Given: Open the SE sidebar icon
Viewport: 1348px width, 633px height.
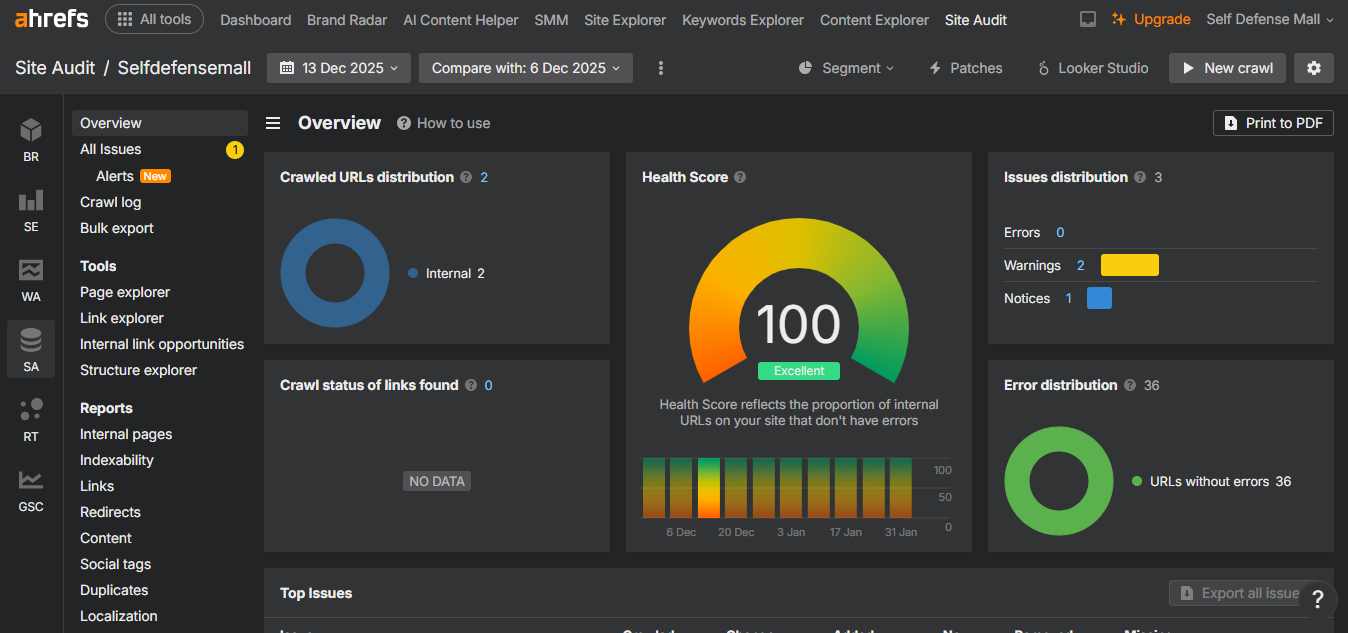Looking at the screenshot, I should click(x=31, y=211).
